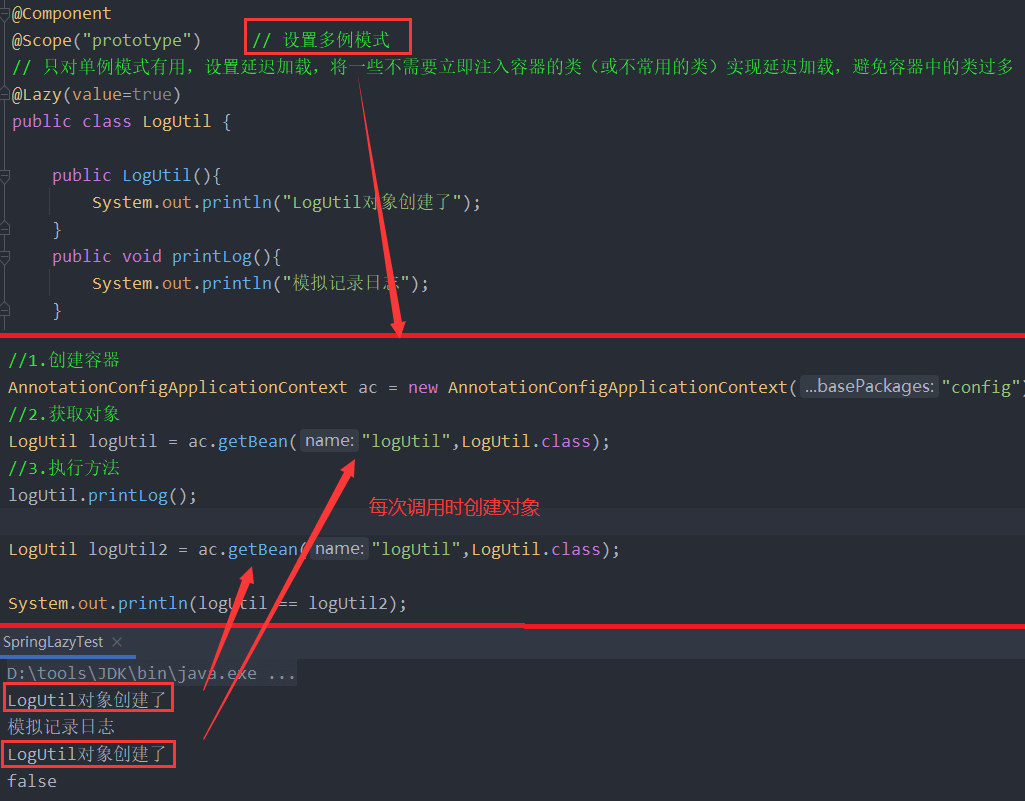The height and width of the screenshot is (801, 1025).
Task: Click the //3.执行方法 comment
Action: [63, 468]
